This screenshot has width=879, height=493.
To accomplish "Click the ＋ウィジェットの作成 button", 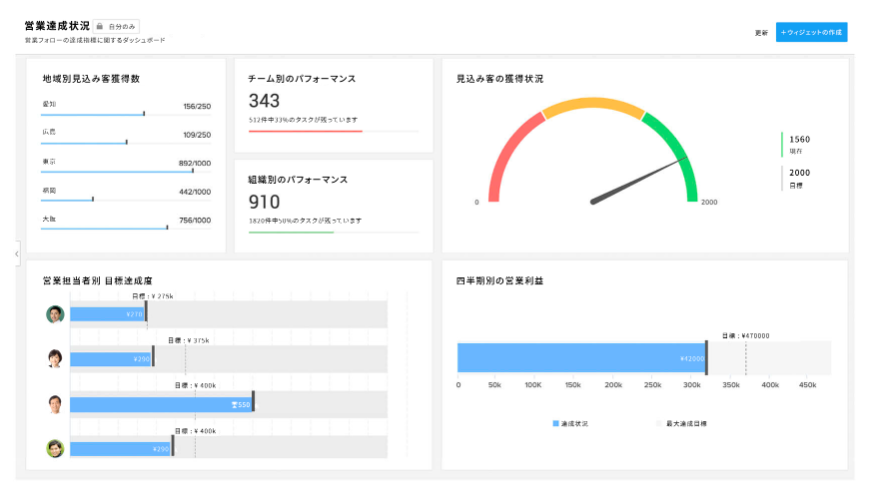I will [x=811, y=32].
